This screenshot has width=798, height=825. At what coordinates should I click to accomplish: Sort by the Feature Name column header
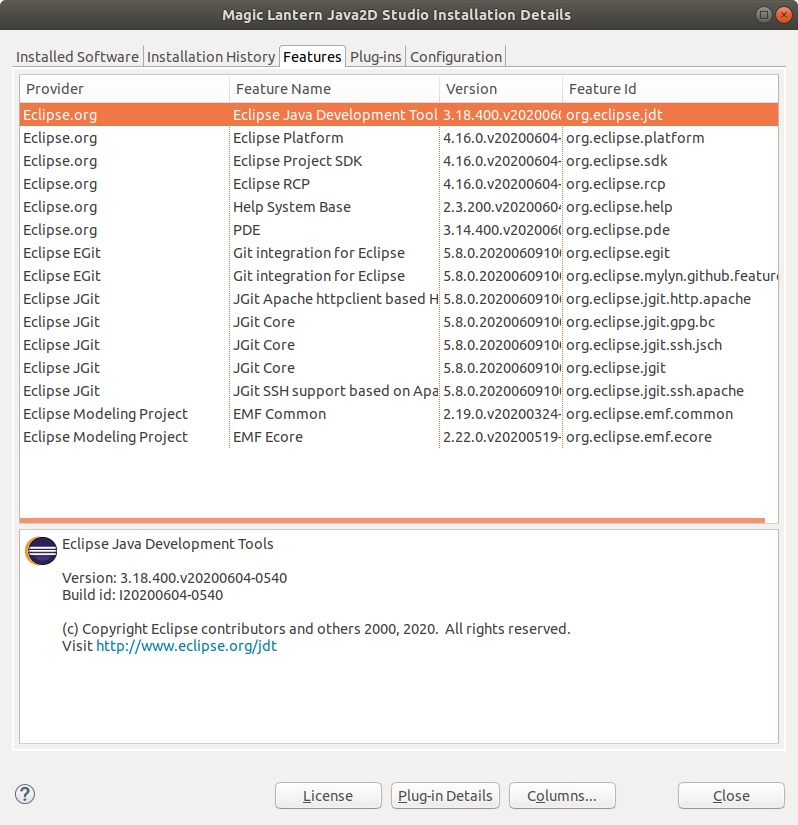(x=335, y=89)
